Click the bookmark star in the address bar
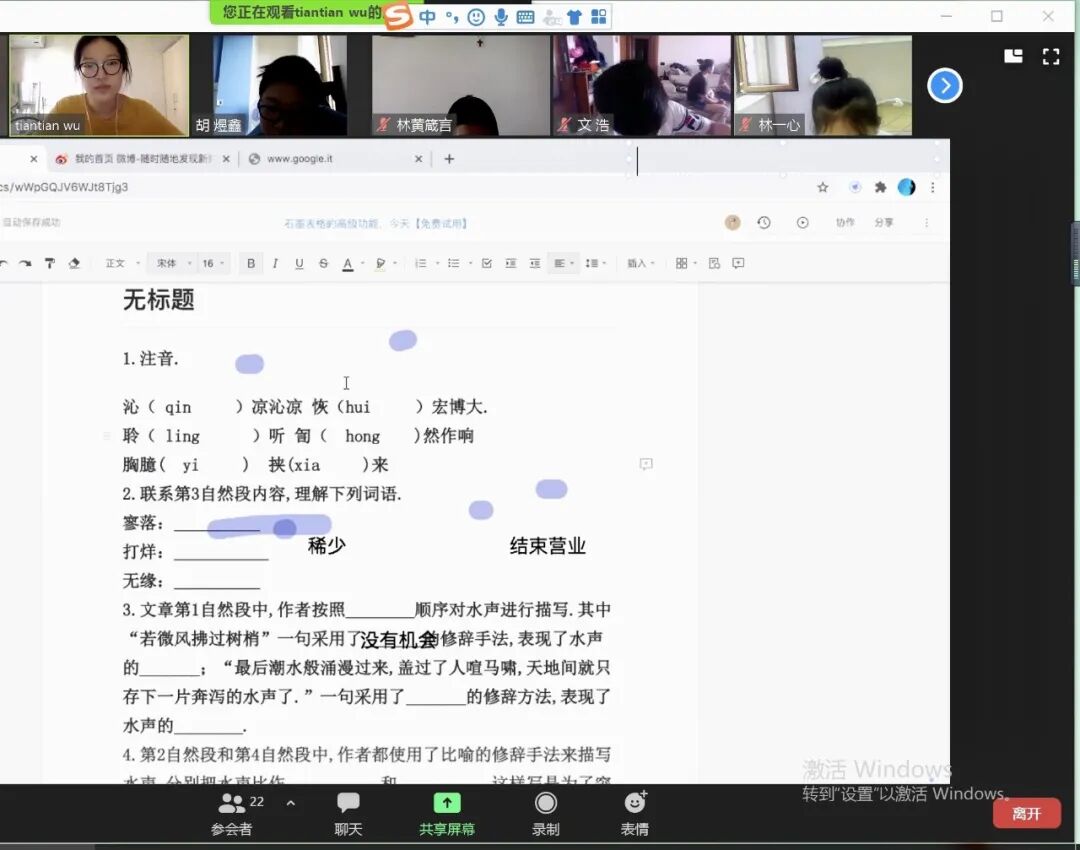 (822, 187)
